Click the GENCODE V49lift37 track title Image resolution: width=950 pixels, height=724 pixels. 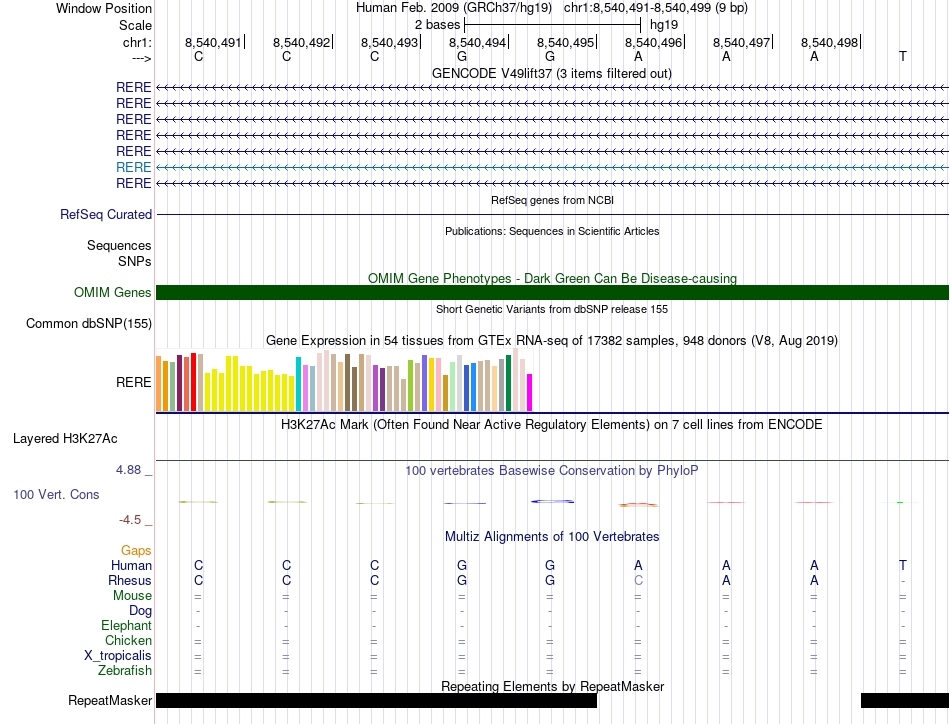(552, 74)
